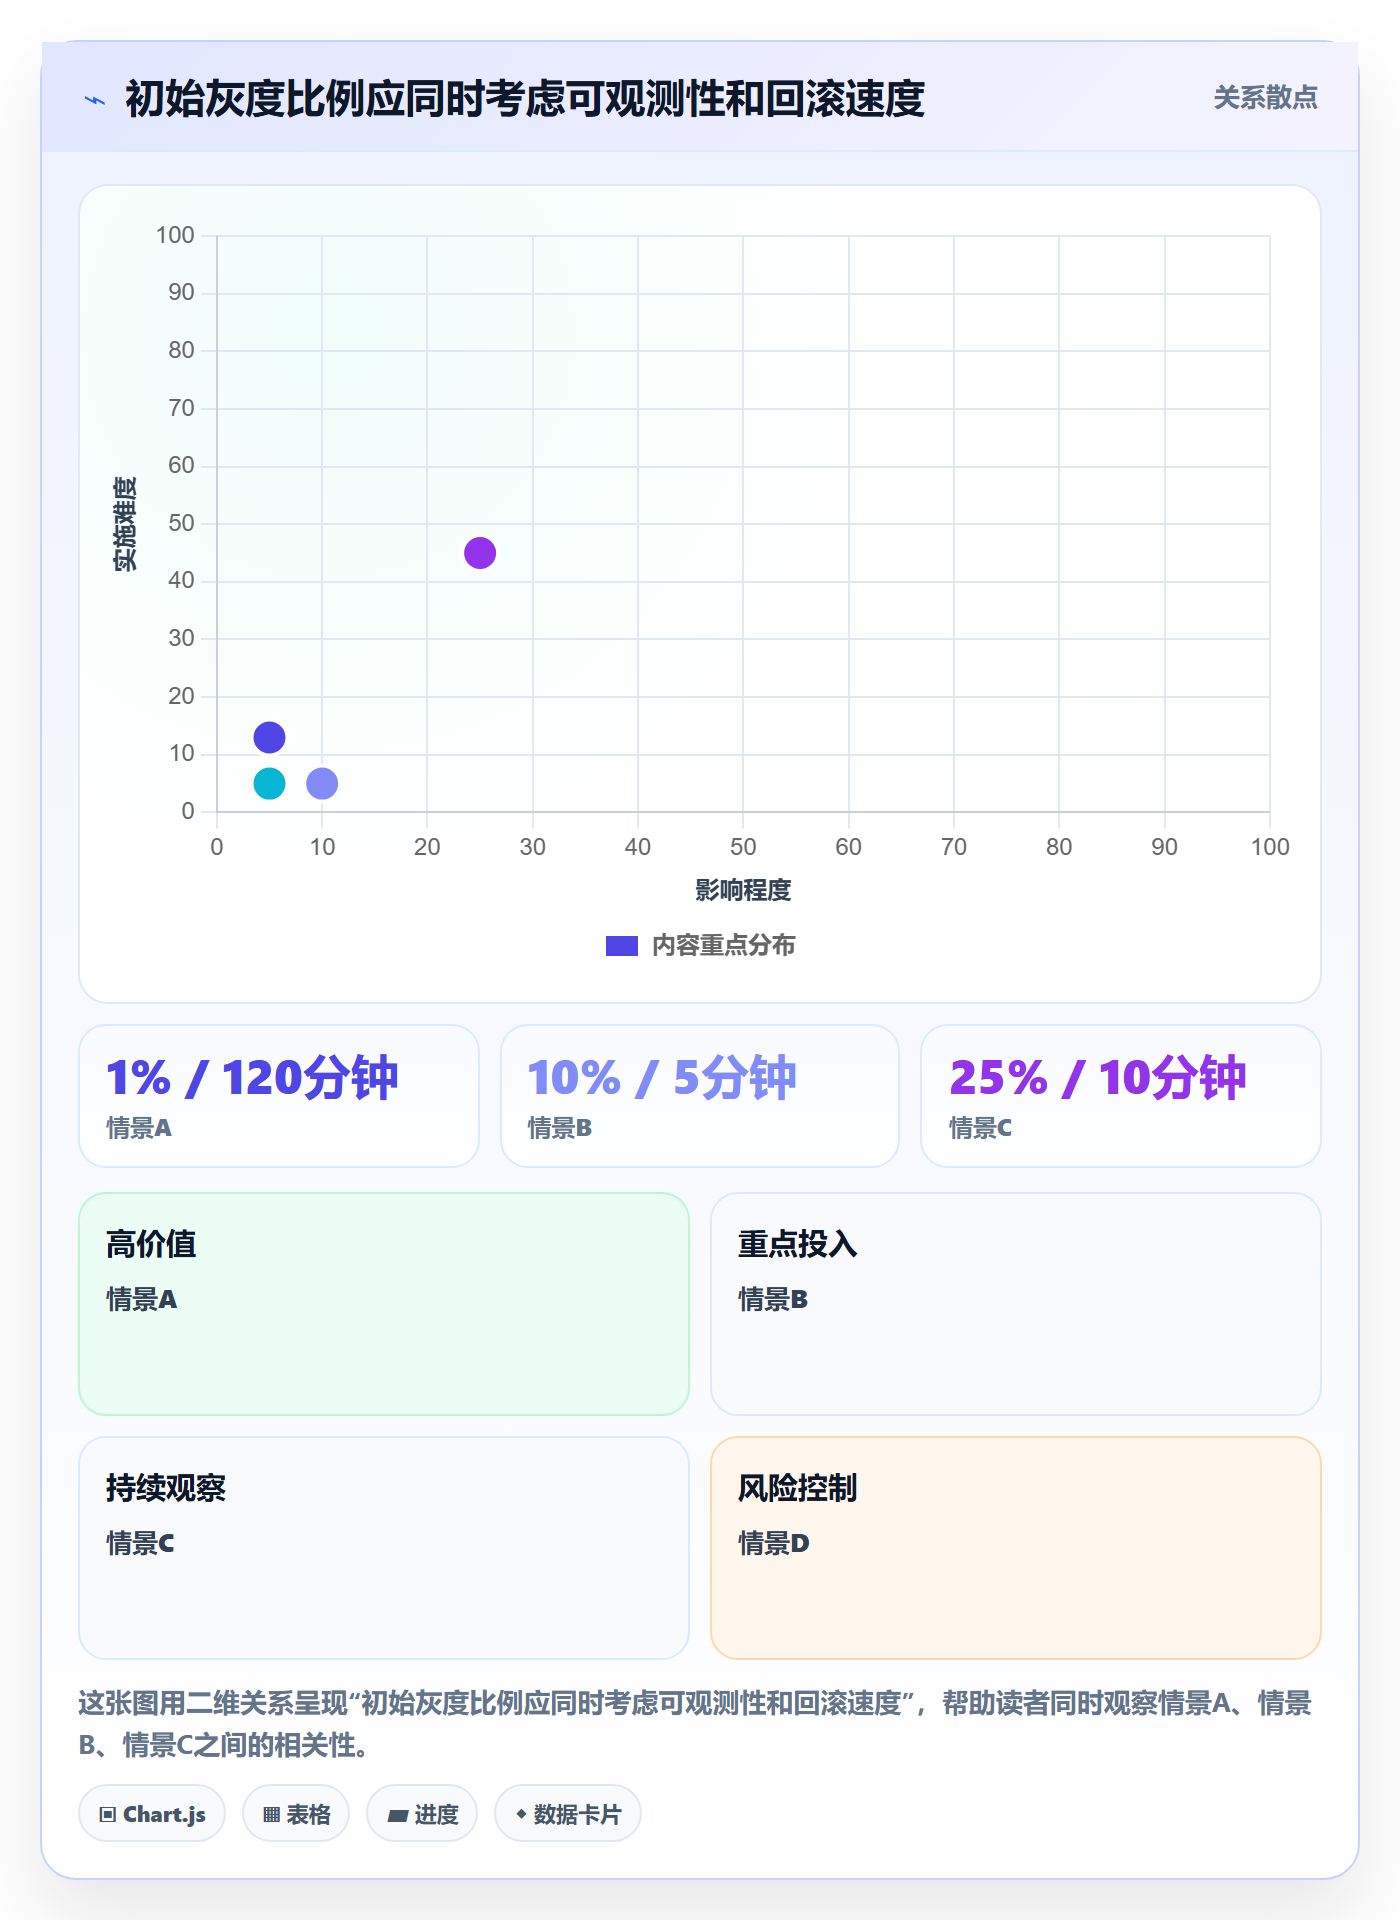Click 情景C in the 持续观察 card
Screen dimensions: 1400x1920
click(x=140, y=1543)
